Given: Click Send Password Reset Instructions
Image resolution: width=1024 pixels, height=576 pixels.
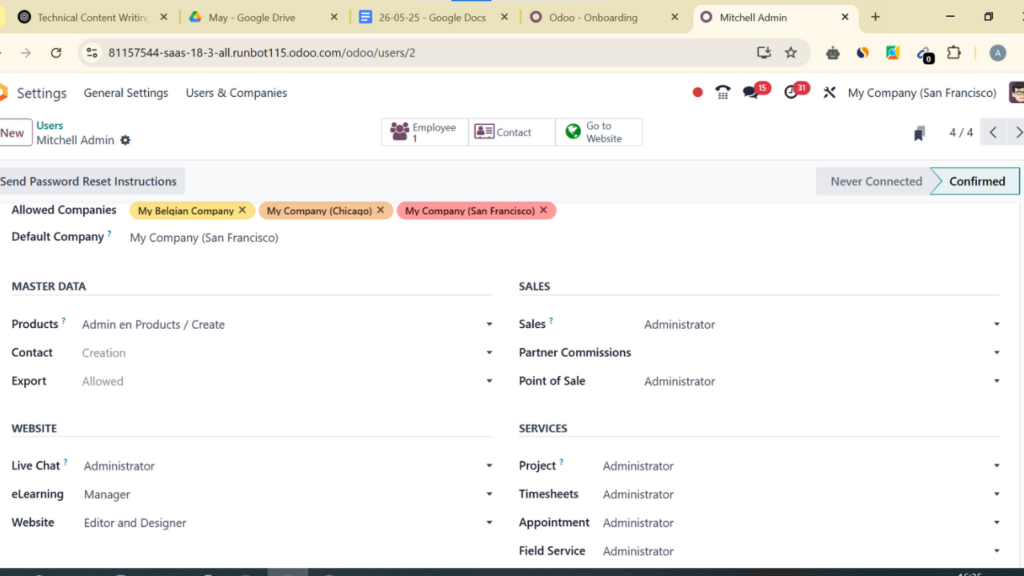Looking at the screenshot, I should 89,182.
